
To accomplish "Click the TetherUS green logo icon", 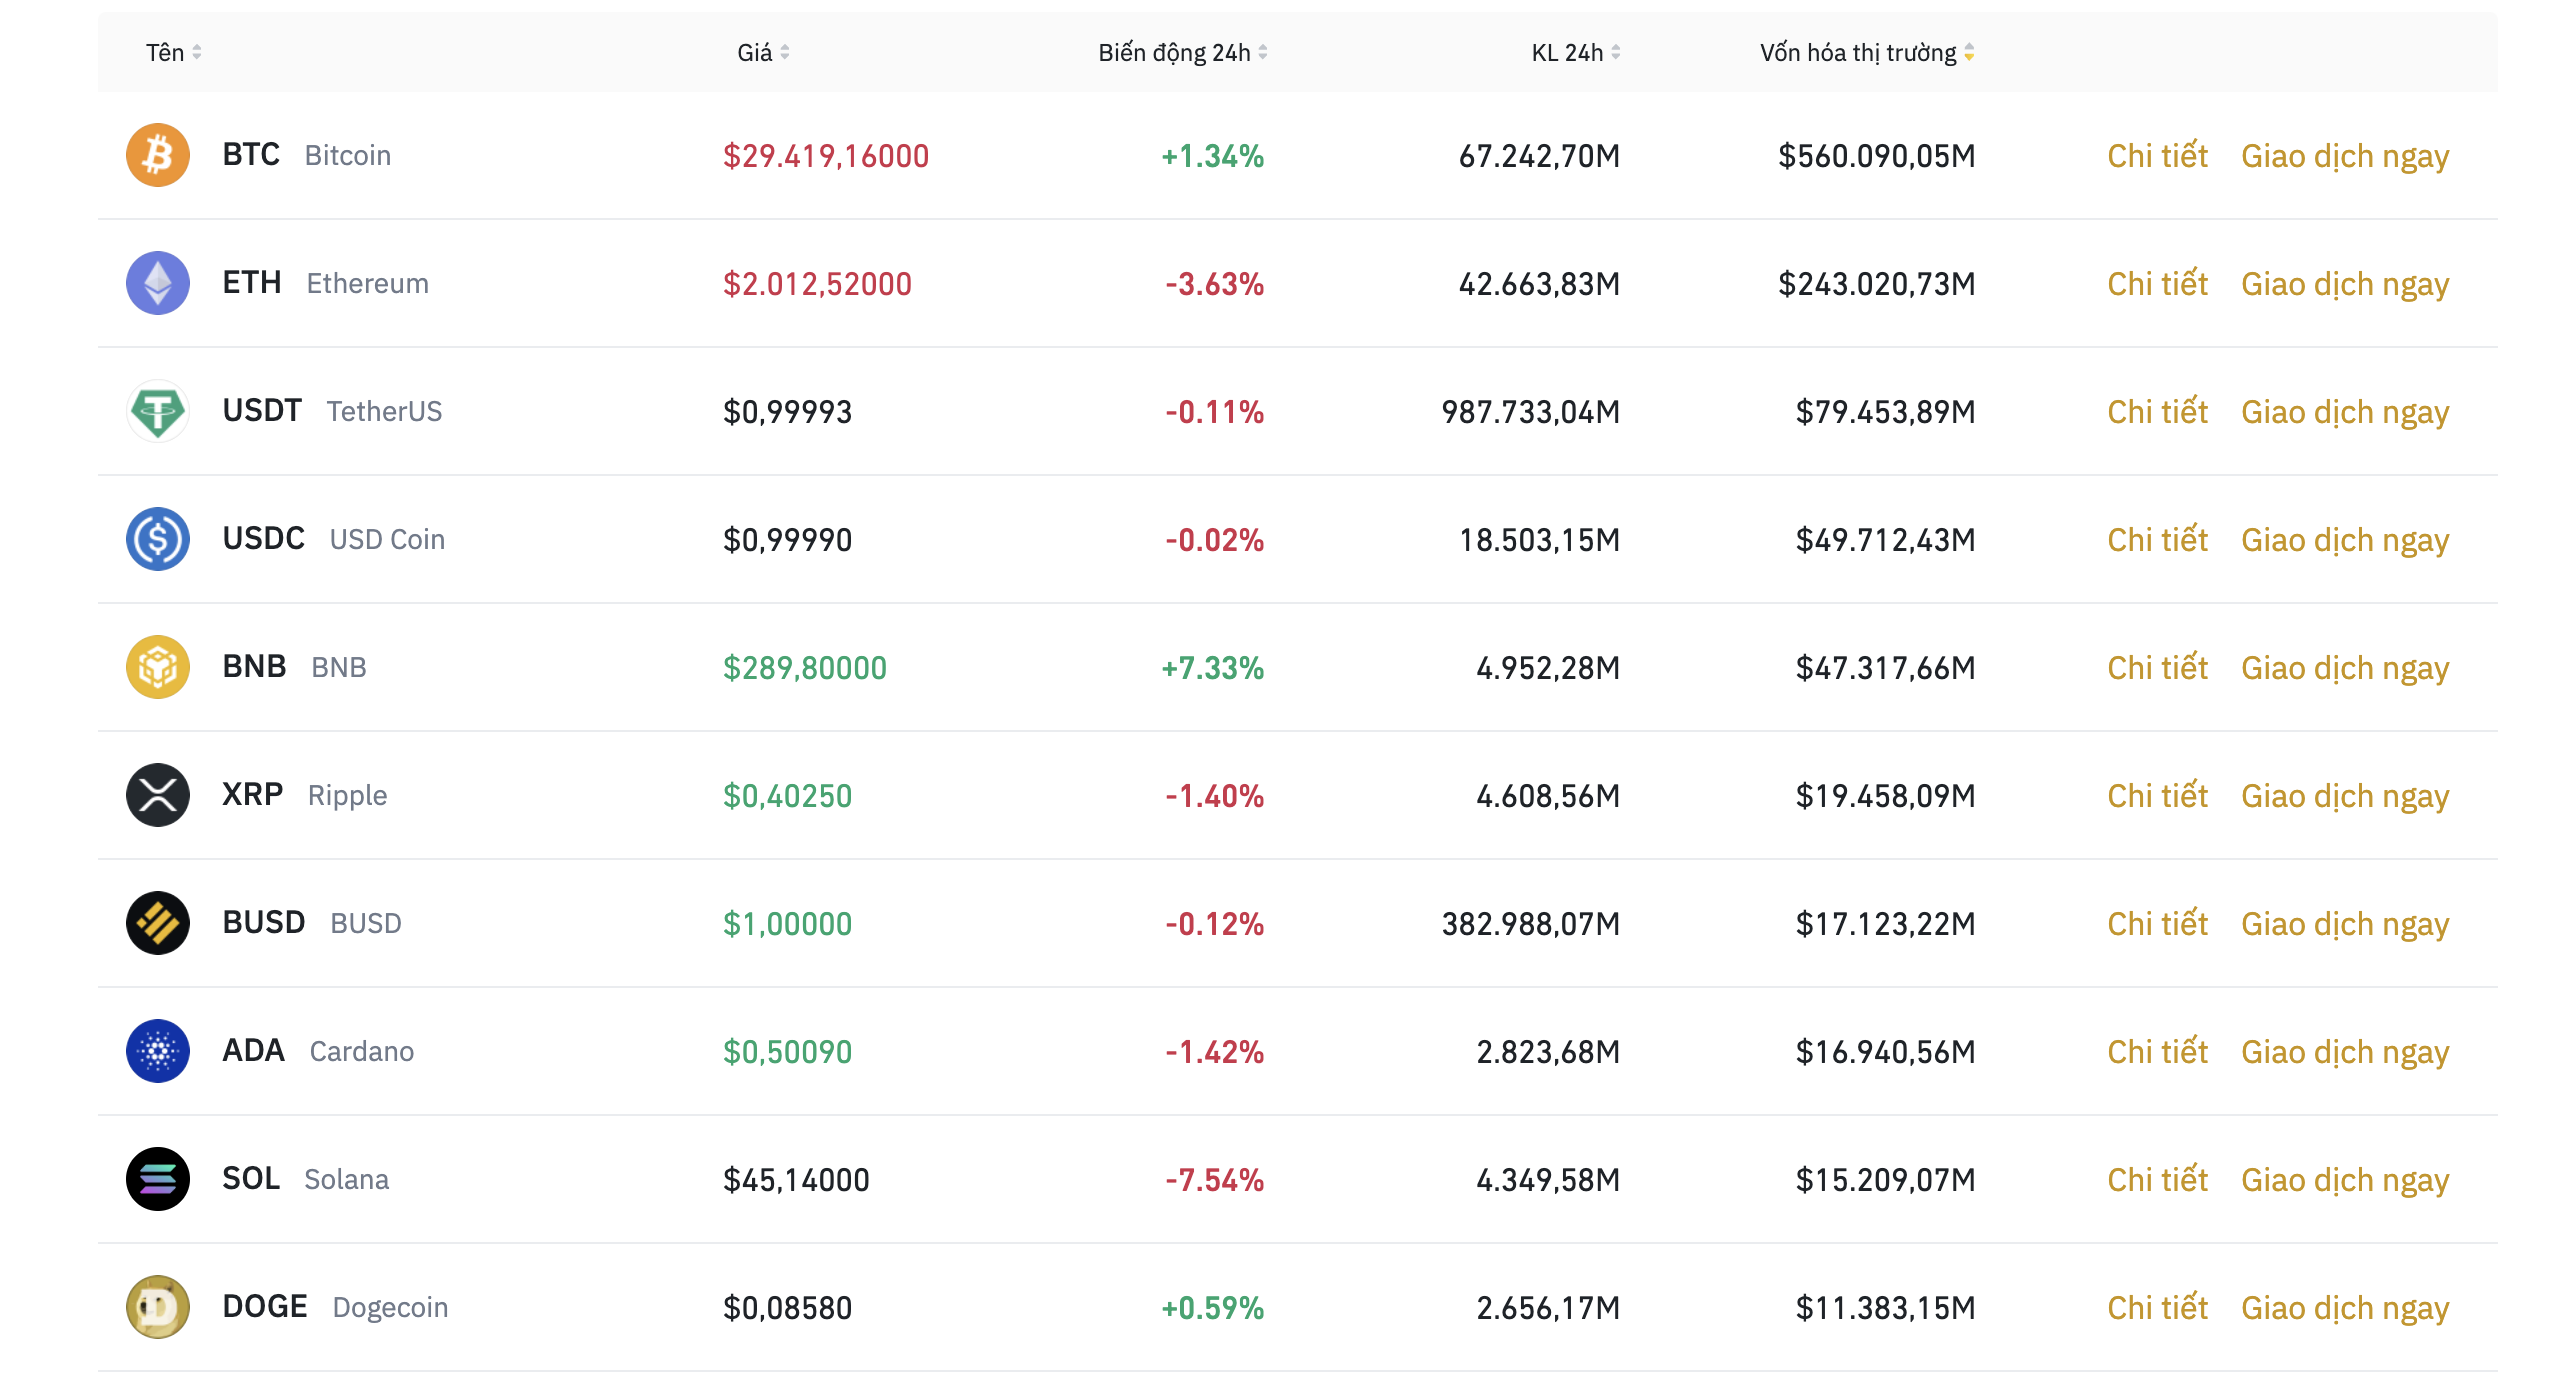I will pyautogui.click(x=158, y=411).
